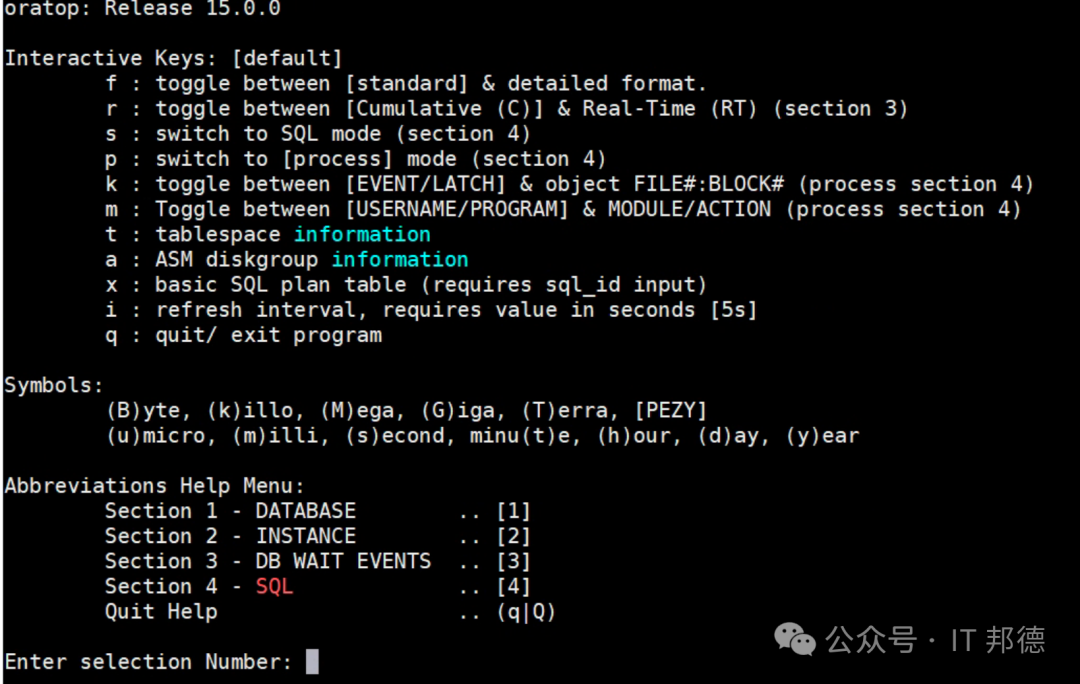Click the 'IT 邦德' watermark text
Viewport: 1080px width, 684px height.
(998, 640)
